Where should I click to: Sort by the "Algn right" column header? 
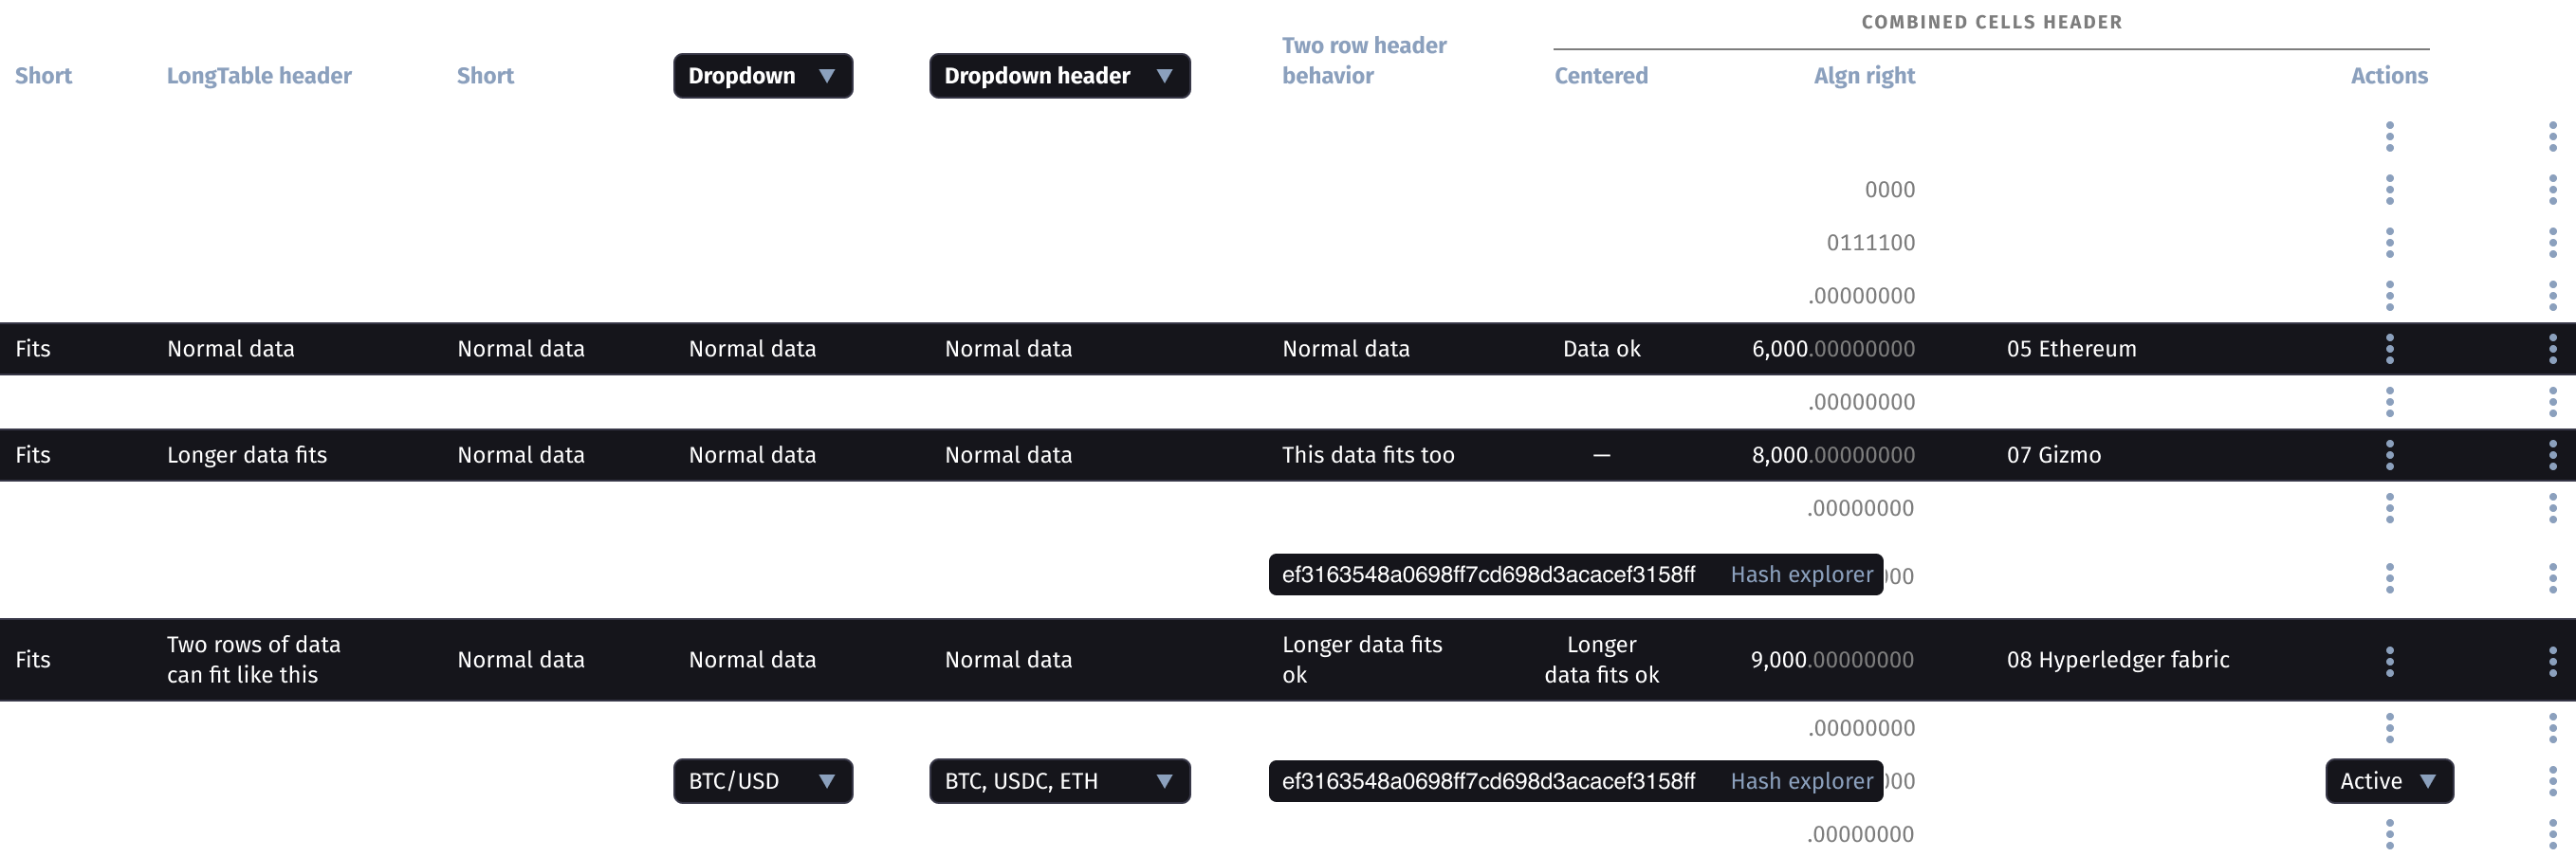1864,76
